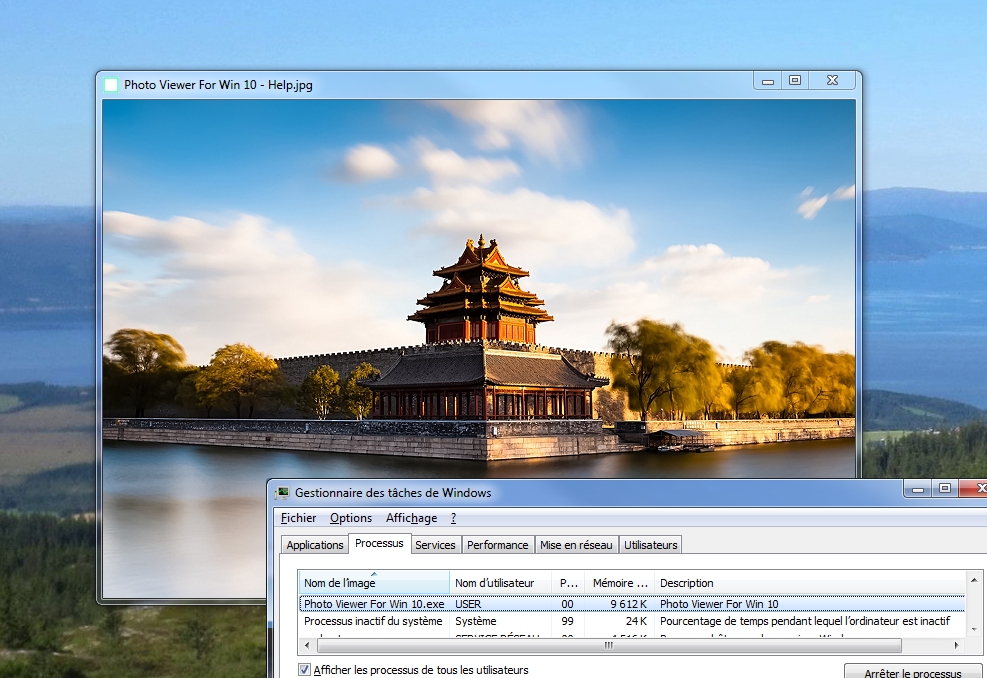The image size is (987, 678).
Task: Click the Photo Viewer For Win 10 title icon
Action: click(x=111, y=84)
